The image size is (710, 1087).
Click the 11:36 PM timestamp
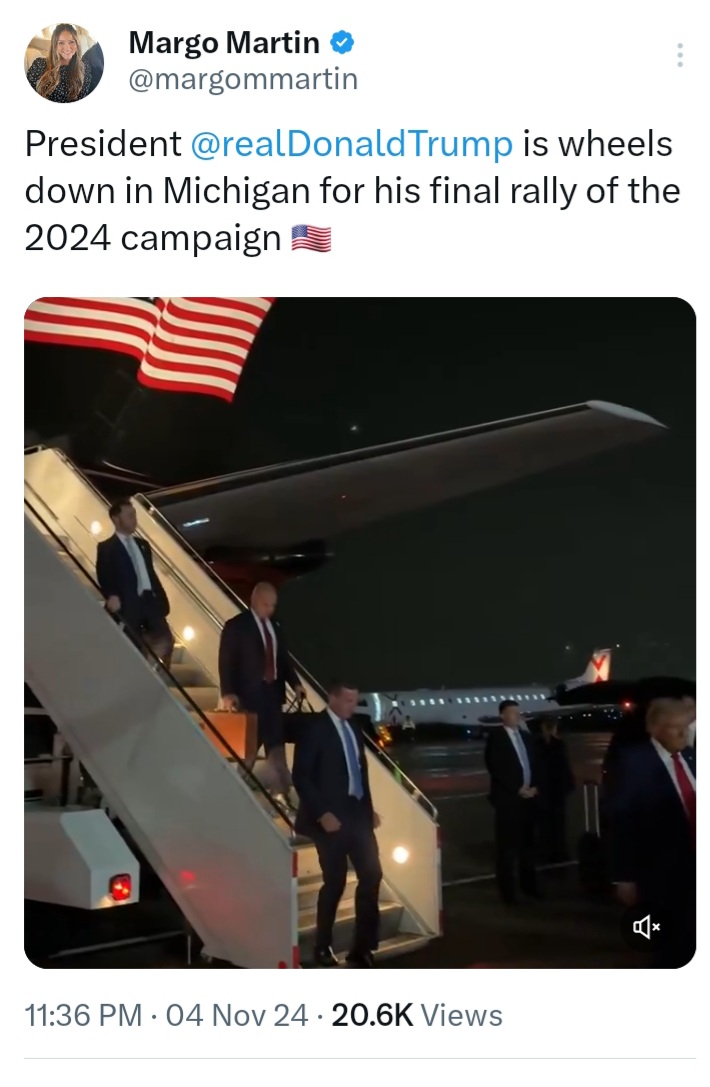pyautogui.click(x=83, y=1016)
